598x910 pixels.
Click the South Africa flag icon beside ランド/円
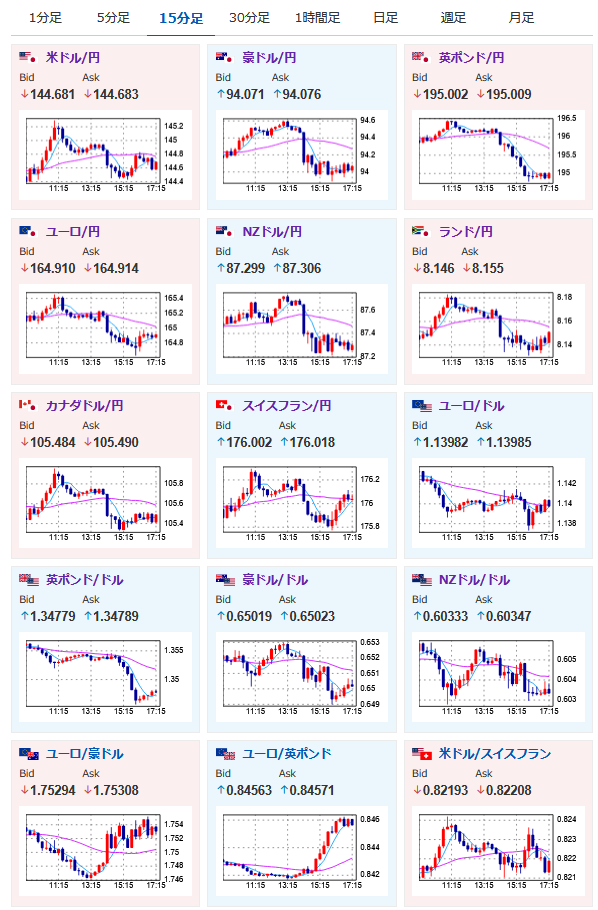[420, 231]
